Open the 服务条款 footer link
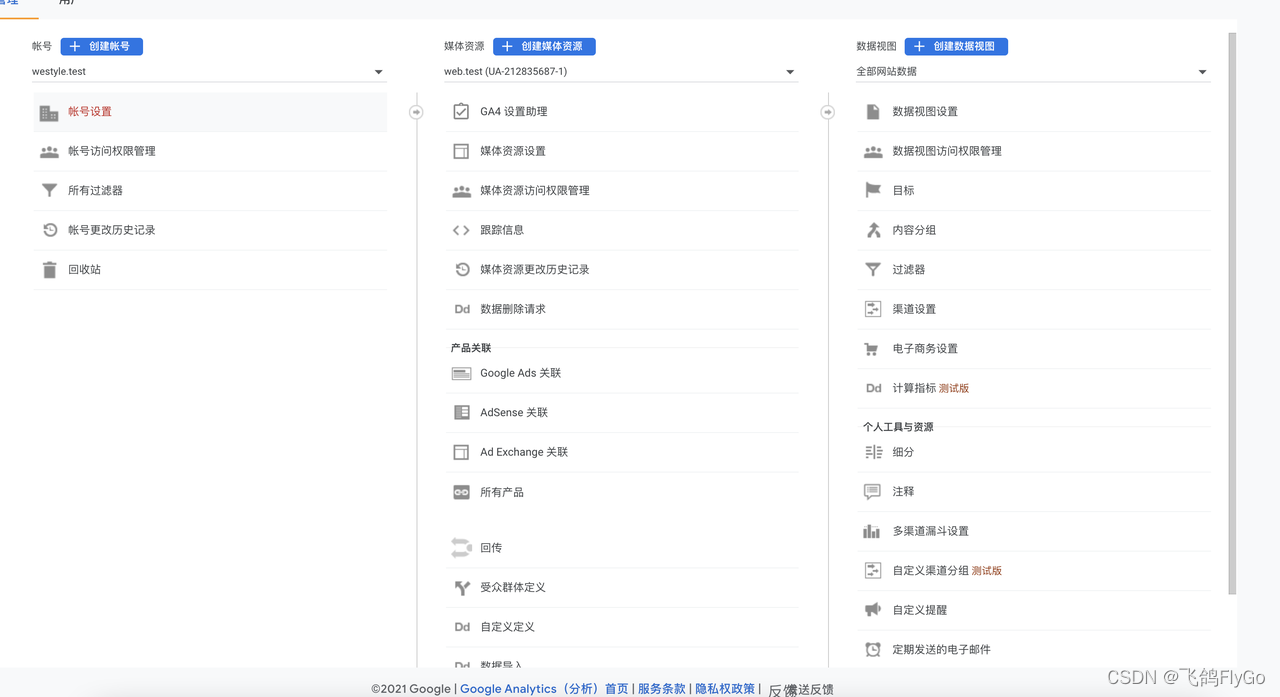1280x697 pixels. (x=662, y=689)
